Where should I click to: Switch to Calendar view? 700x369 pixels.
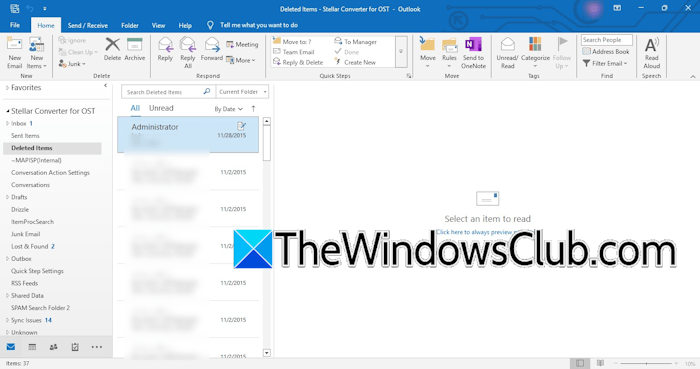(32, 347)
